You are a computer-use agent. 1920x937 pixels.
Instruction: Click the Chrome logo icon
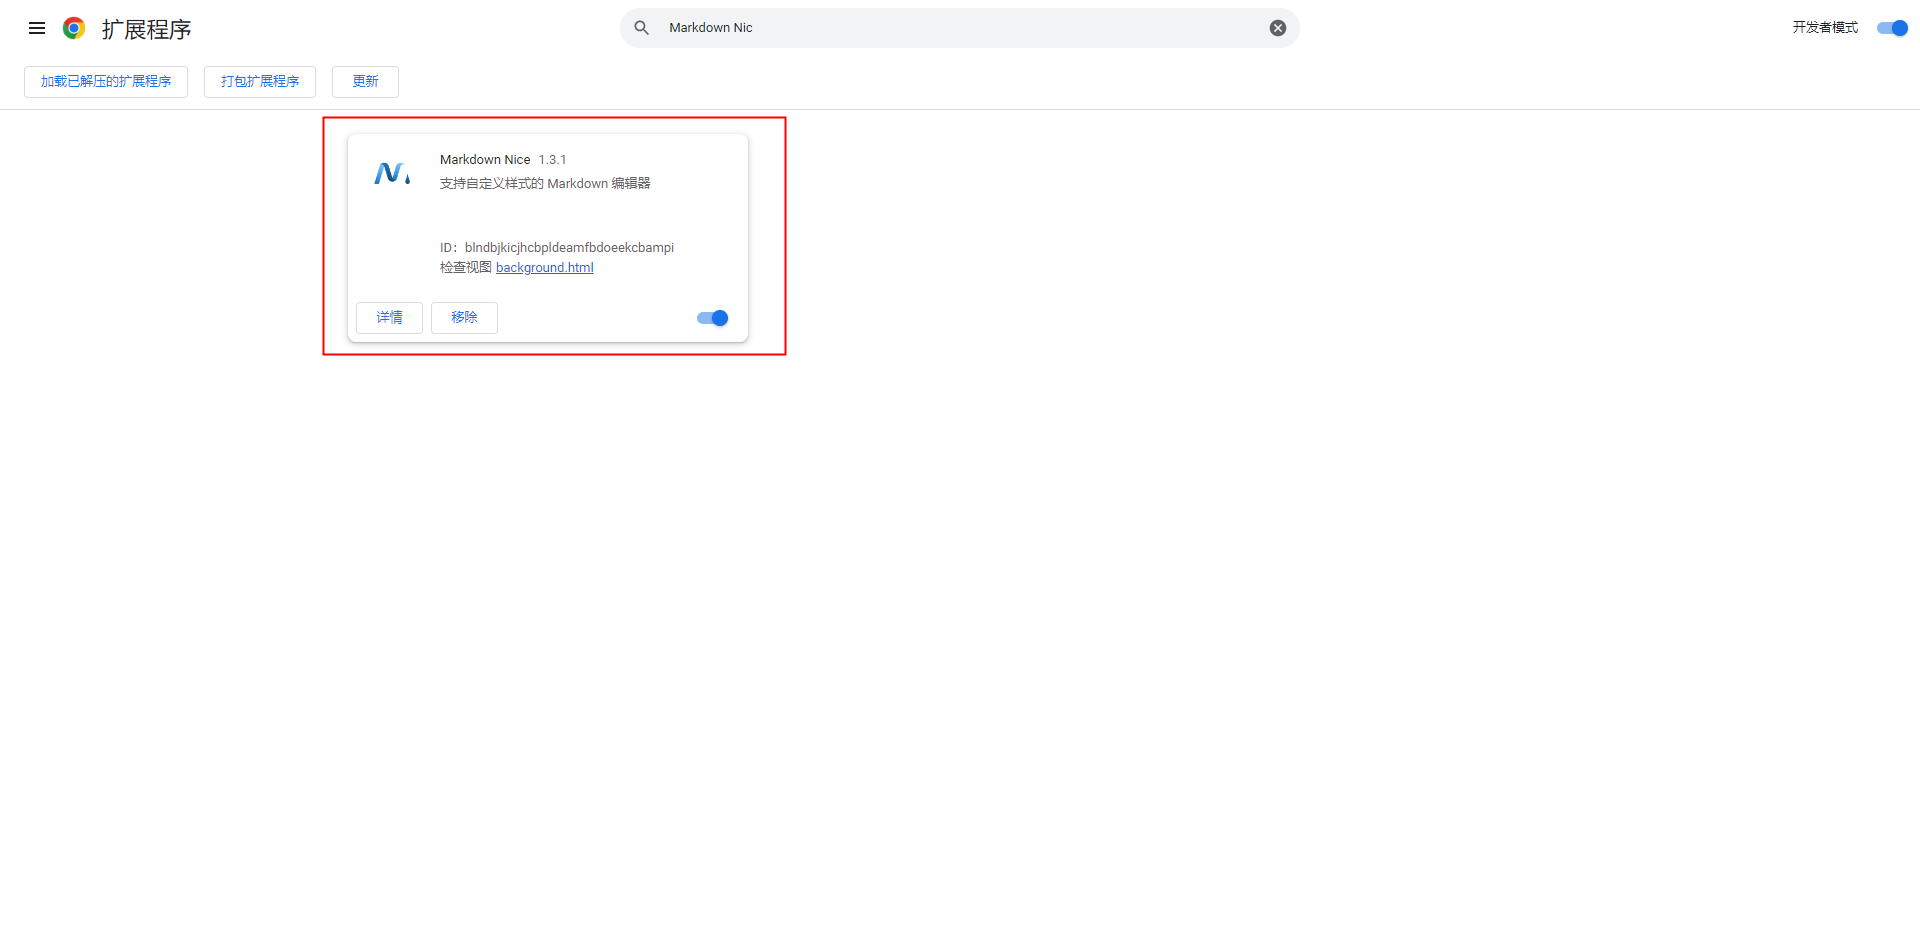pyautogui.click(x=73, y=28)
